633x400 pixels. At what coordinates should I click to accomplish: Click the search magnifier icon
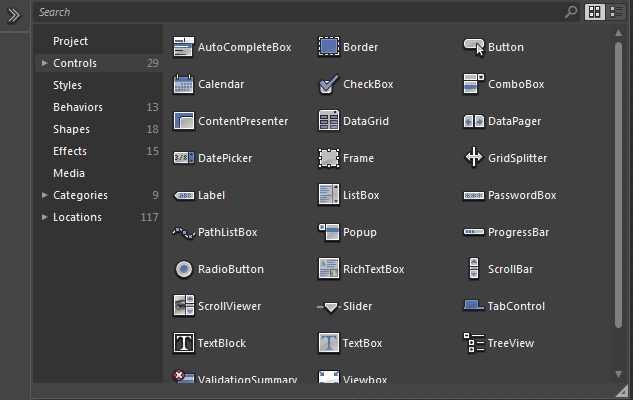click(x=571, y=12)
